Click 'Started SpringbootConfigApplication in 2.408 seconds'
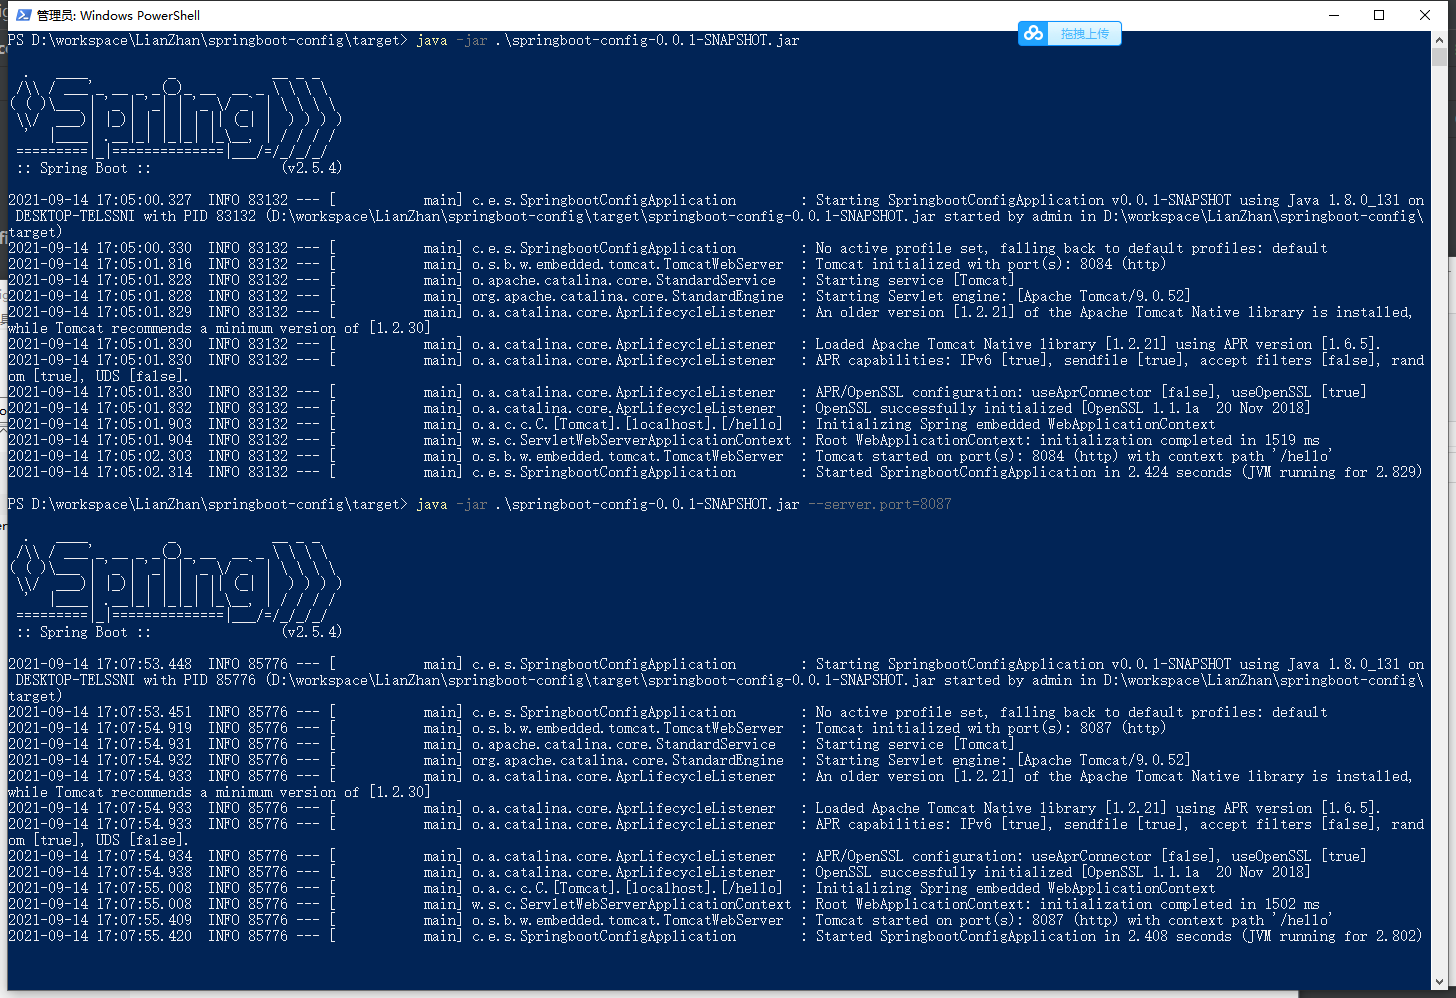The height and width of the screenshot is (998, 1456). coord(1024,936)
